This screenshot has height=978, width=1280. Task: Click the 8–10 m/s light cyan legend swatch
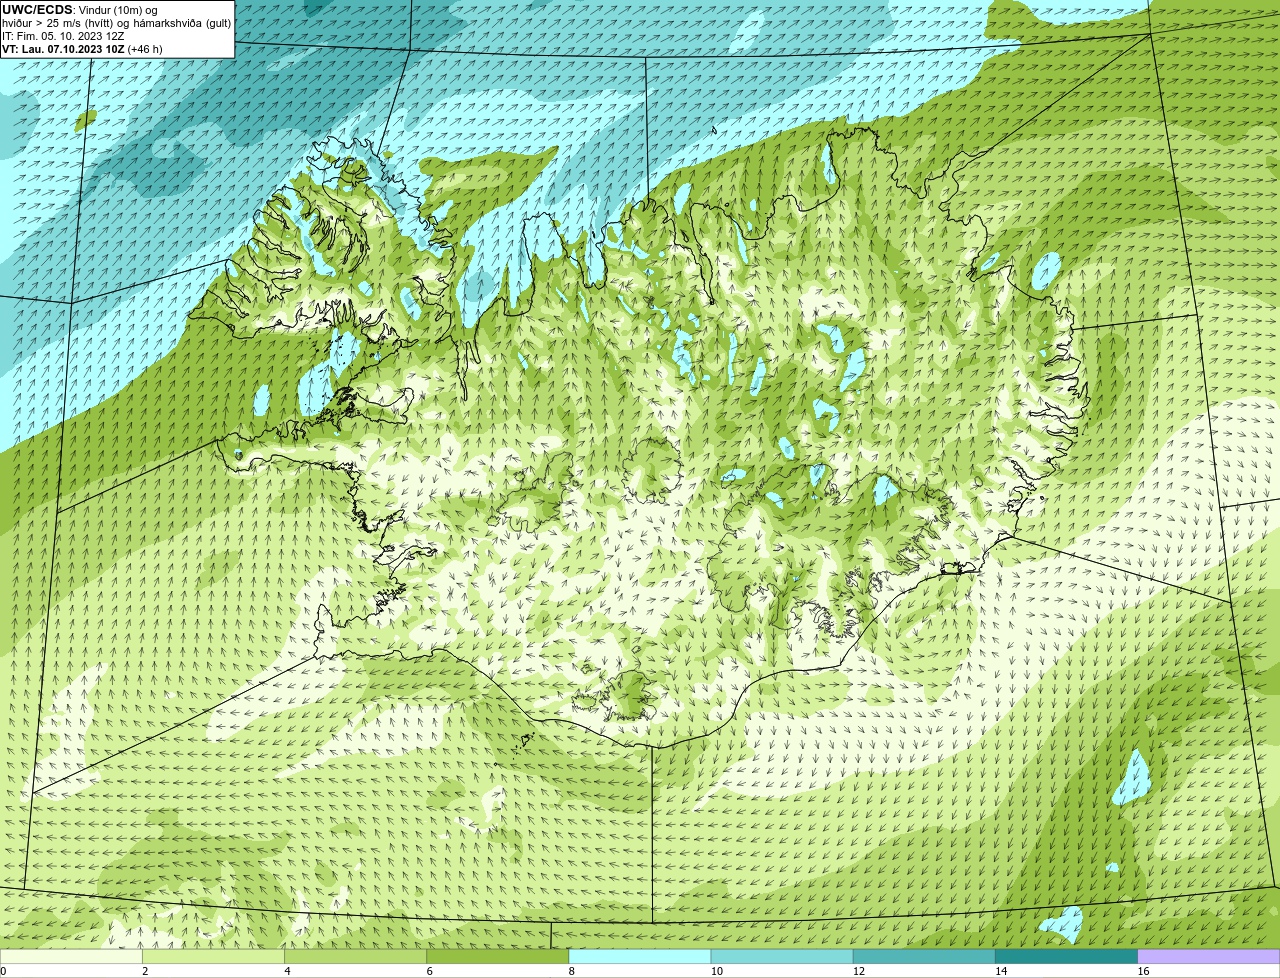tap(640, 956)
